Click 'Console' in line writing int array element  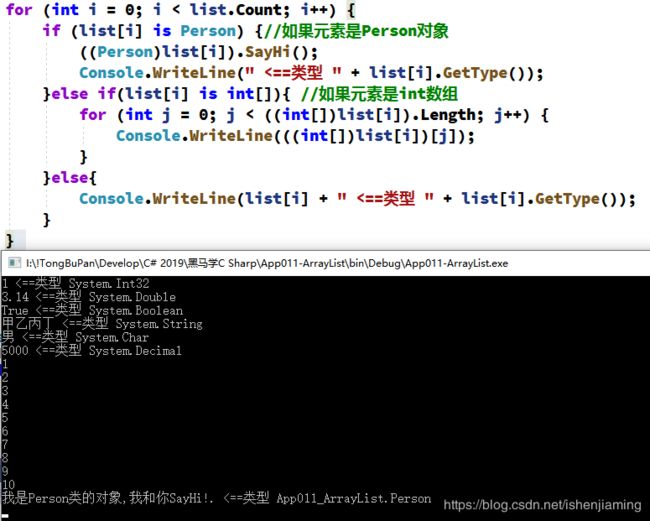click(148, 136)
